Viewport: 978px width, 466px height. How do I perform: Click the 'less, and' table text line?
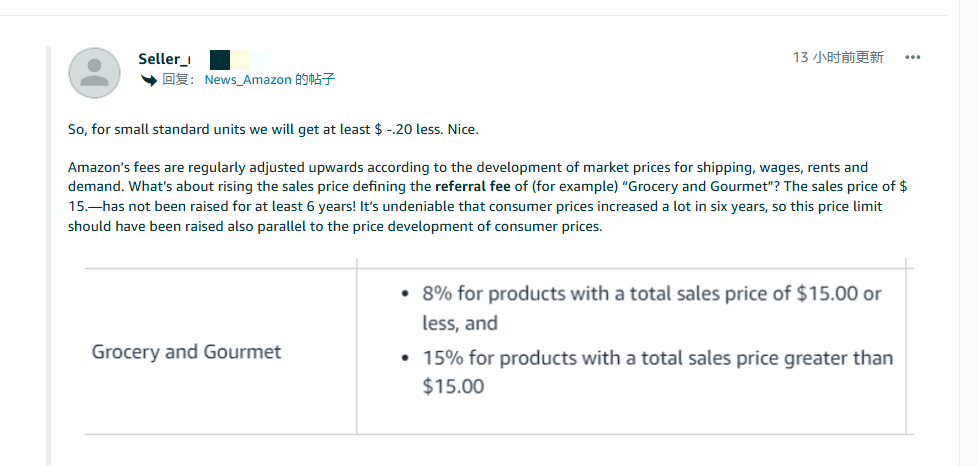pyautogui.click(x=460, y=323)
